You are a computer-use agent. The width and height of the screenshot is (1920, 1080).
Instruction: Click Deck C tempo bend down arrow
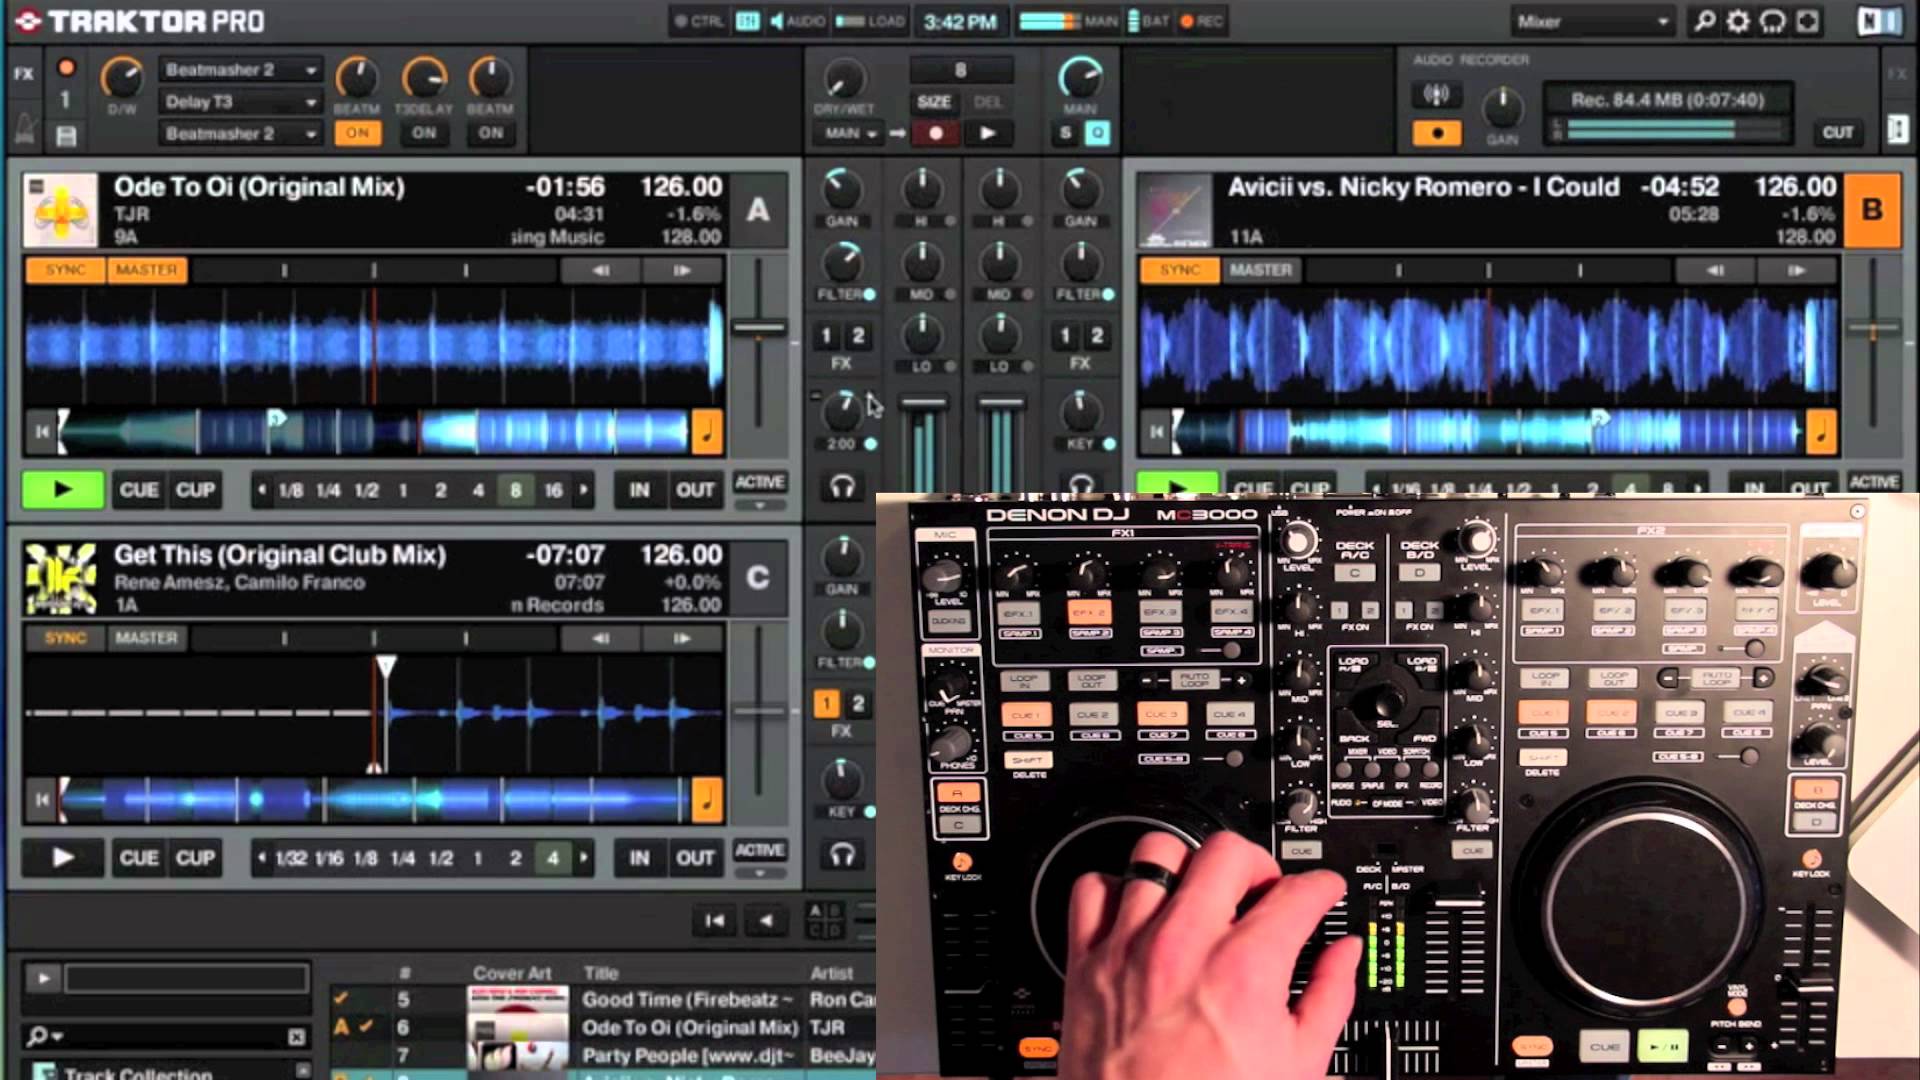tap(600, 638)
